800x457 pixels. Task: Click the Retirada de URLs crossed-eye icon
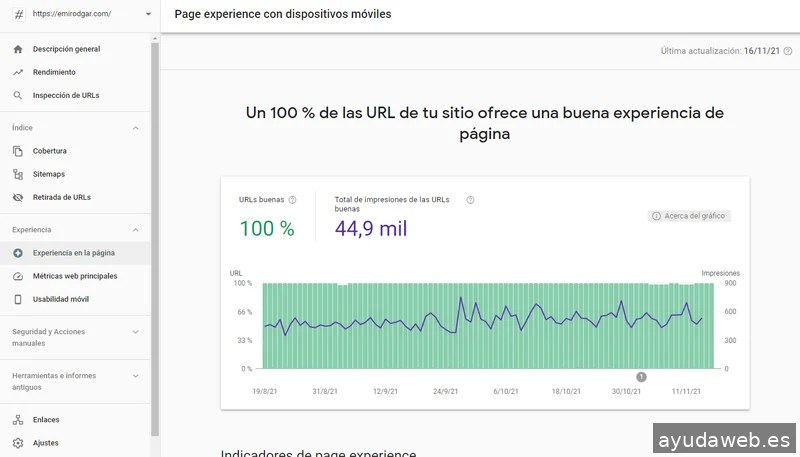point(18,198)
